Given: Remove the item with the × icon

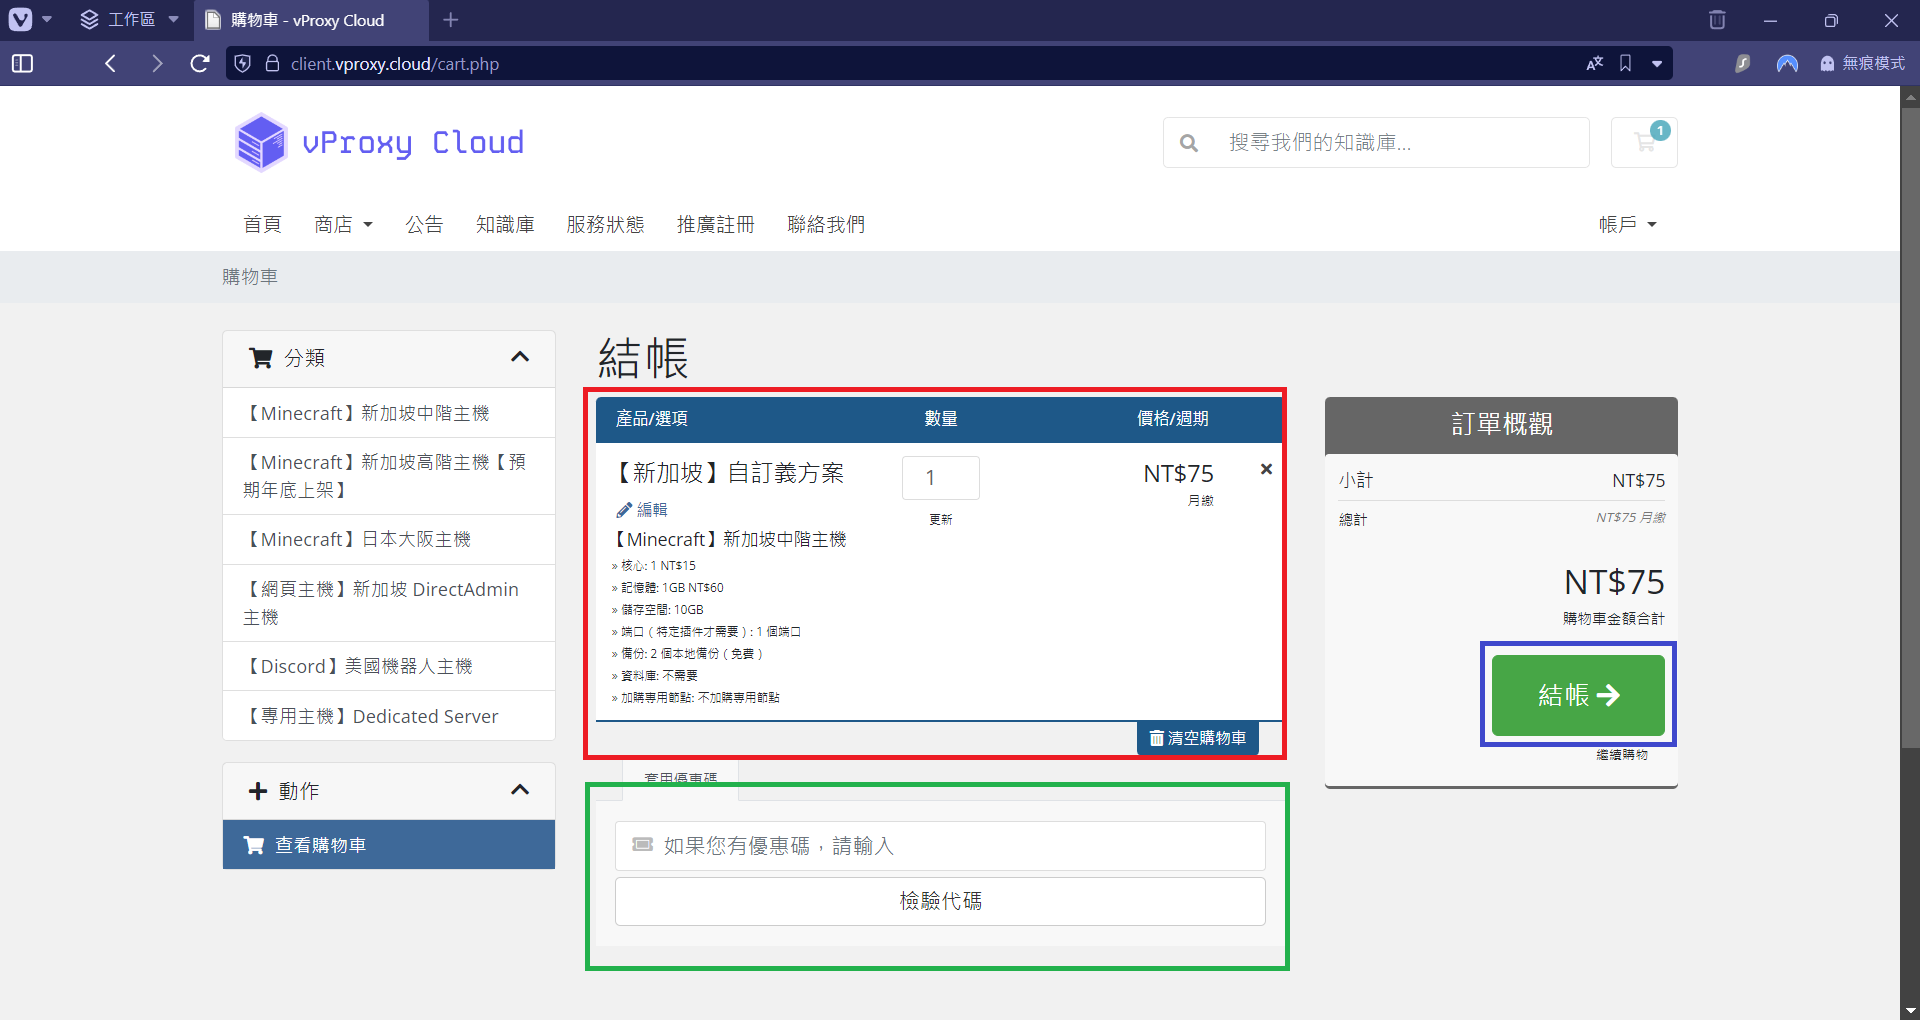Looking at the screenshot, I should [x=1266, y=469].
